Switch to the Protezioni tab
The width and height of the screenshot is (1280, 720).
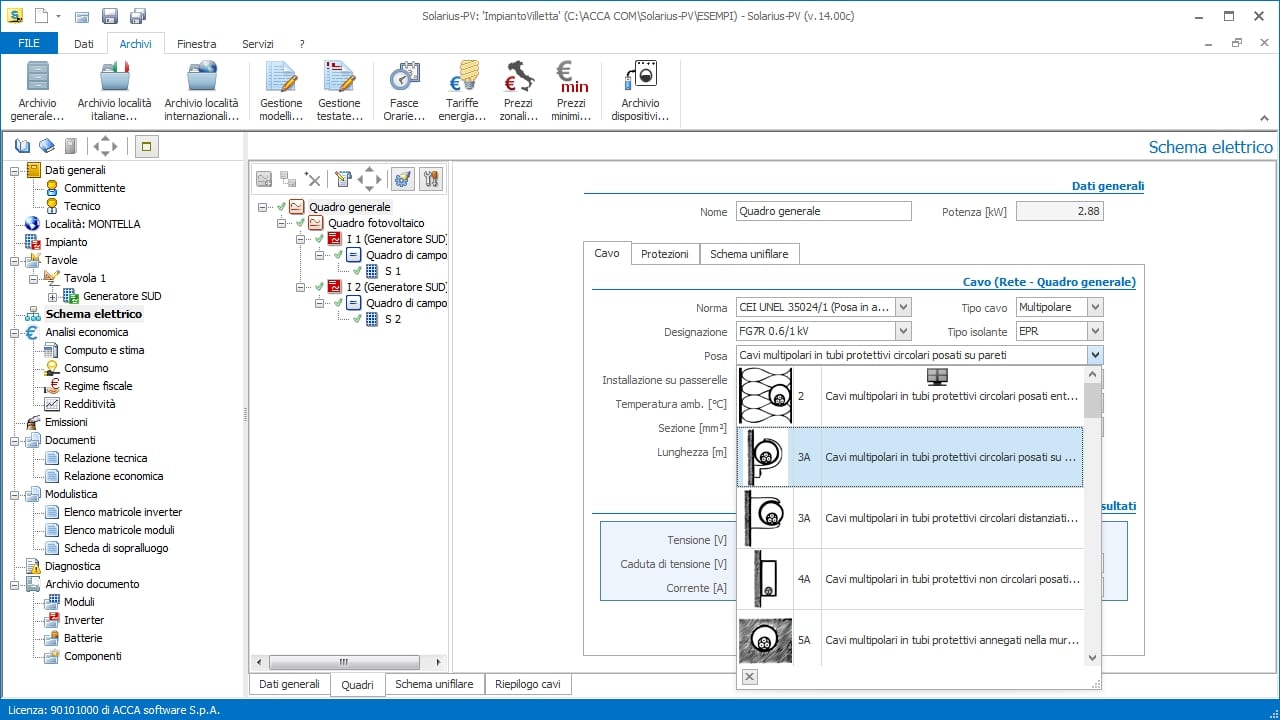point(665,254)
